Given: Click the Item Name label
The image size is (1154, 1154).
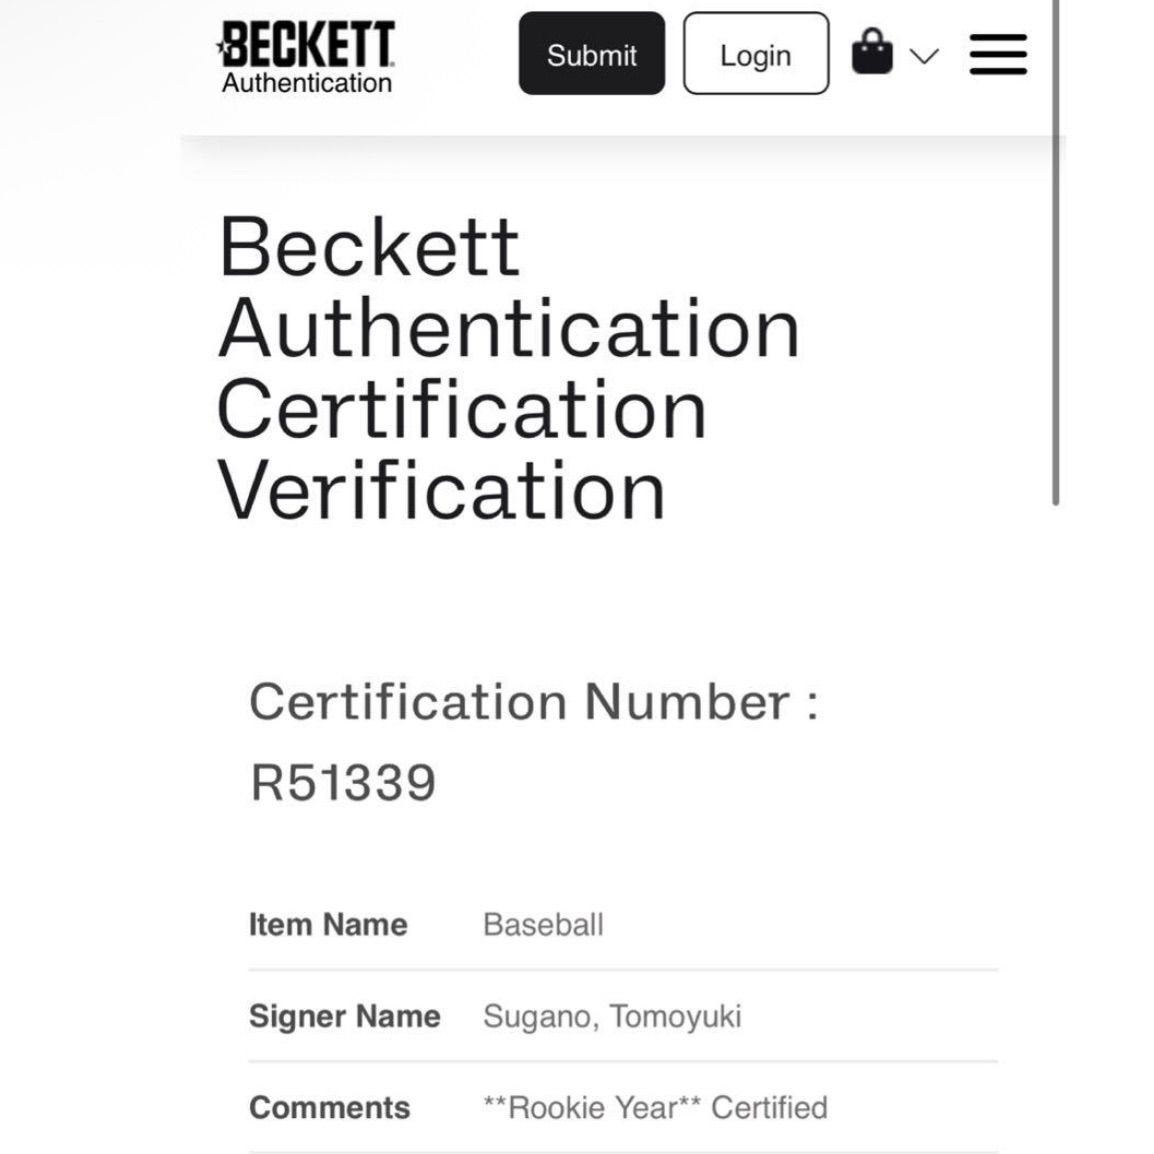Looking at the screenshot, I should point(327,924).
